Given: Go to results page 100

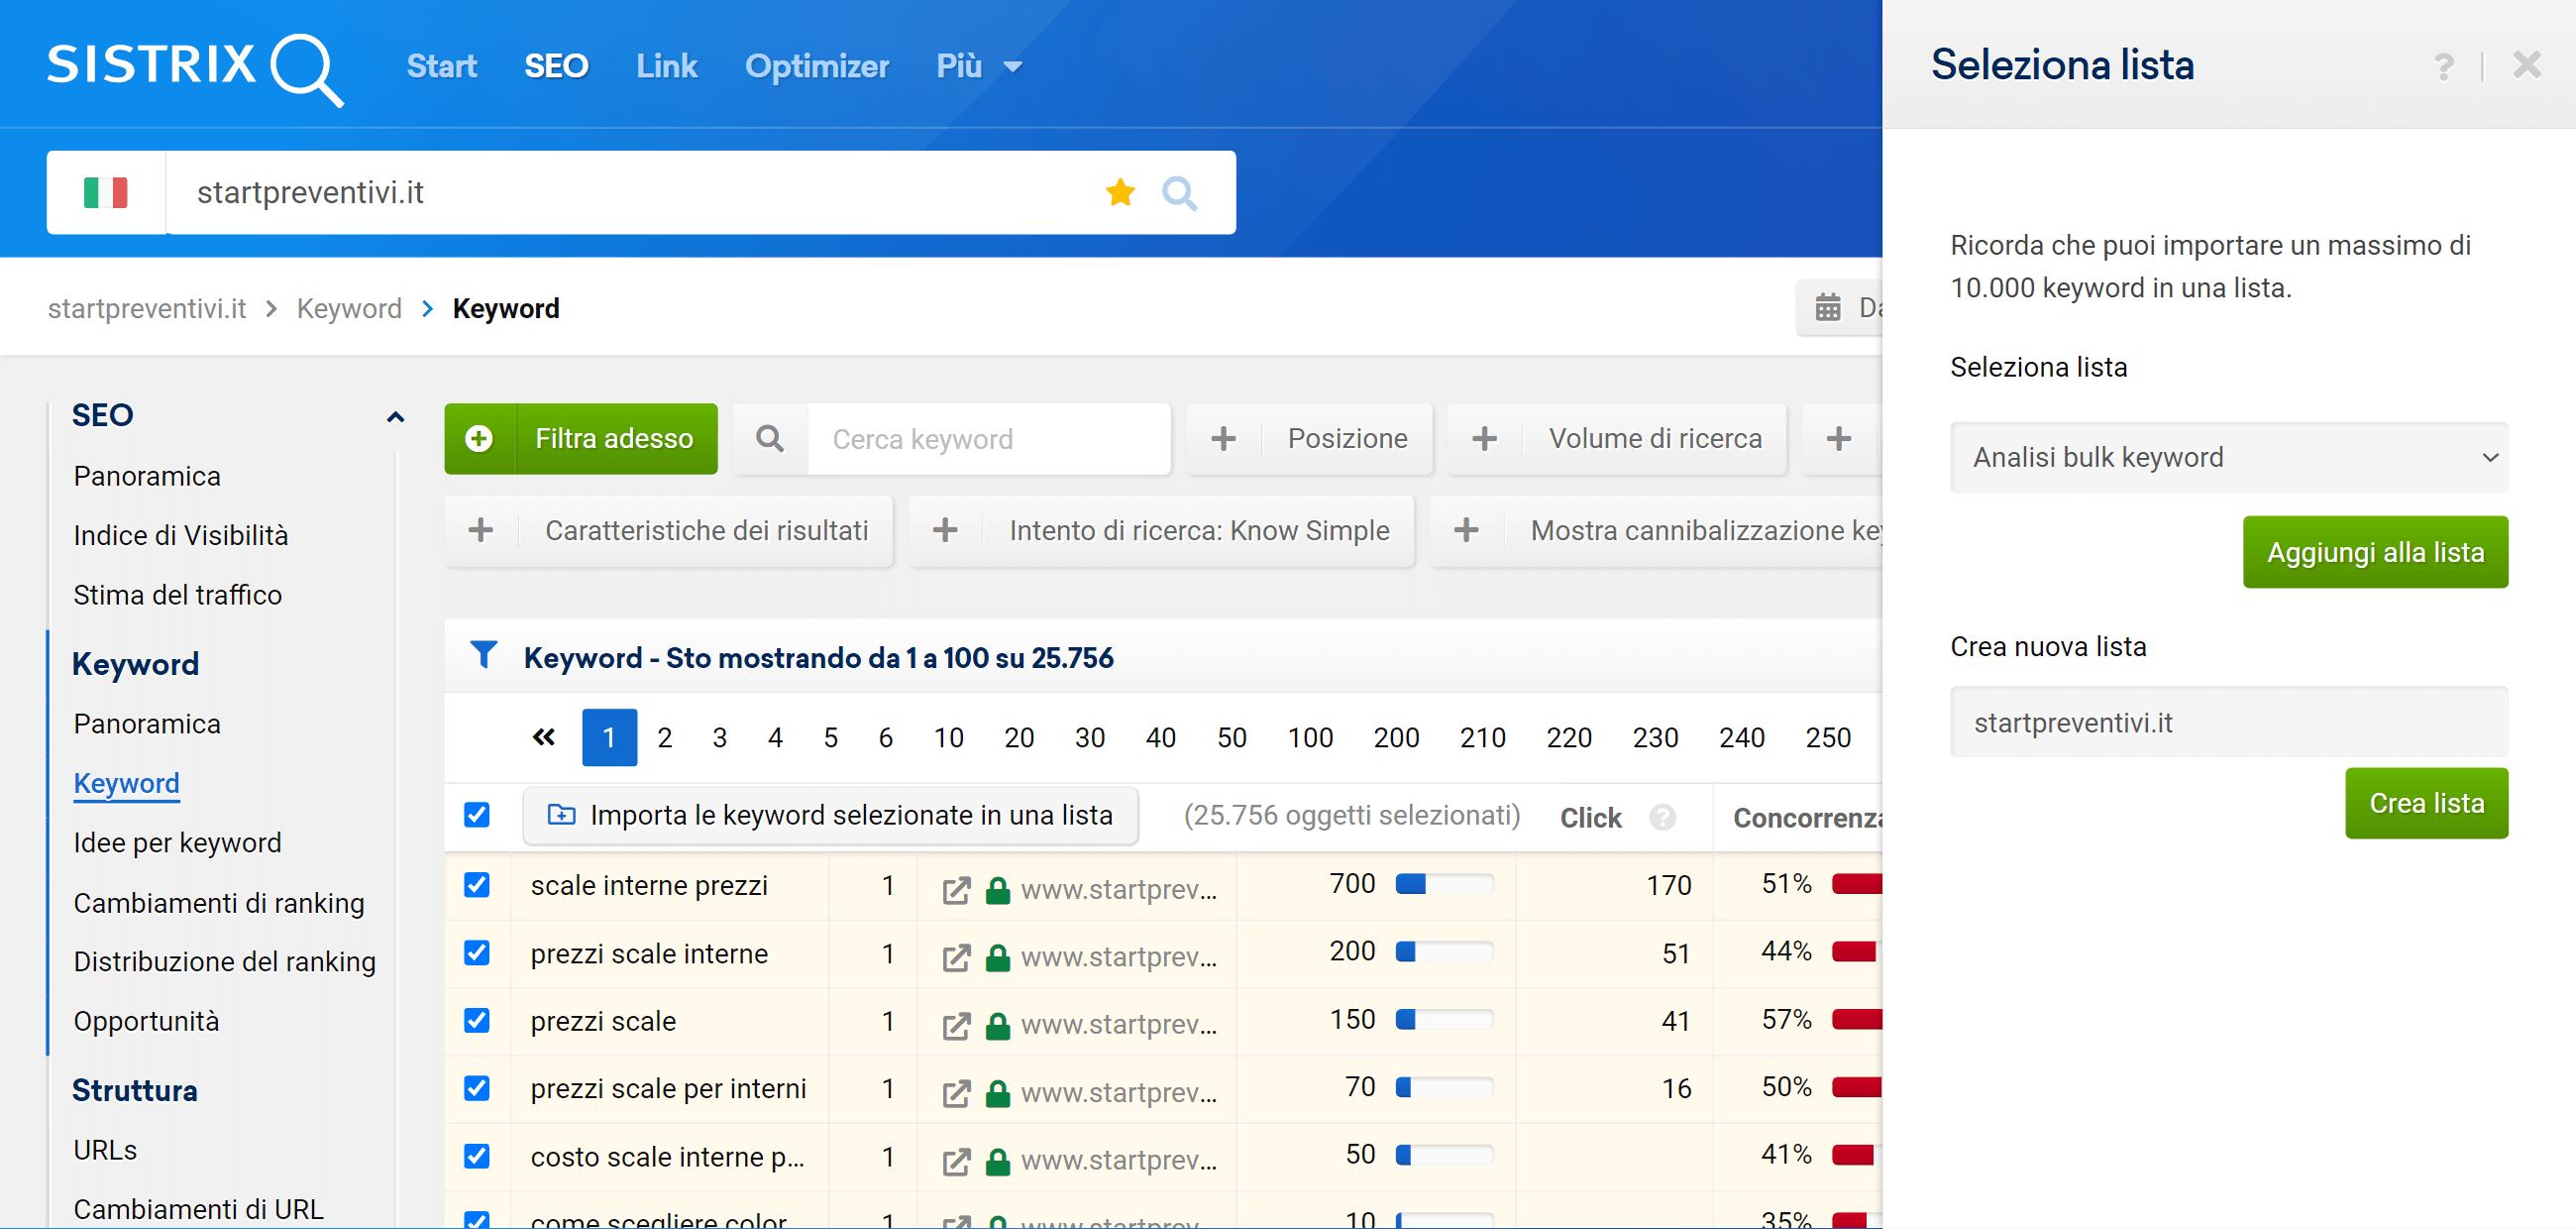Looking at the screenshot, I should click(1309, 737).
